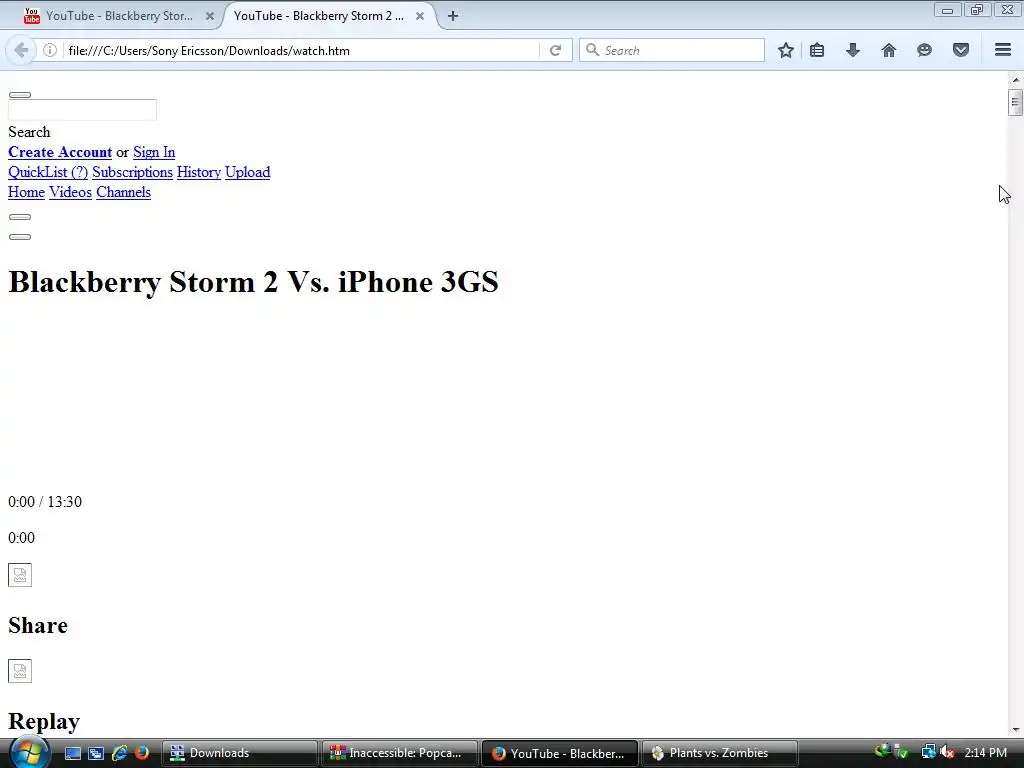Save page to Pocket icon

pyautogui.click(x=961, y=50)
